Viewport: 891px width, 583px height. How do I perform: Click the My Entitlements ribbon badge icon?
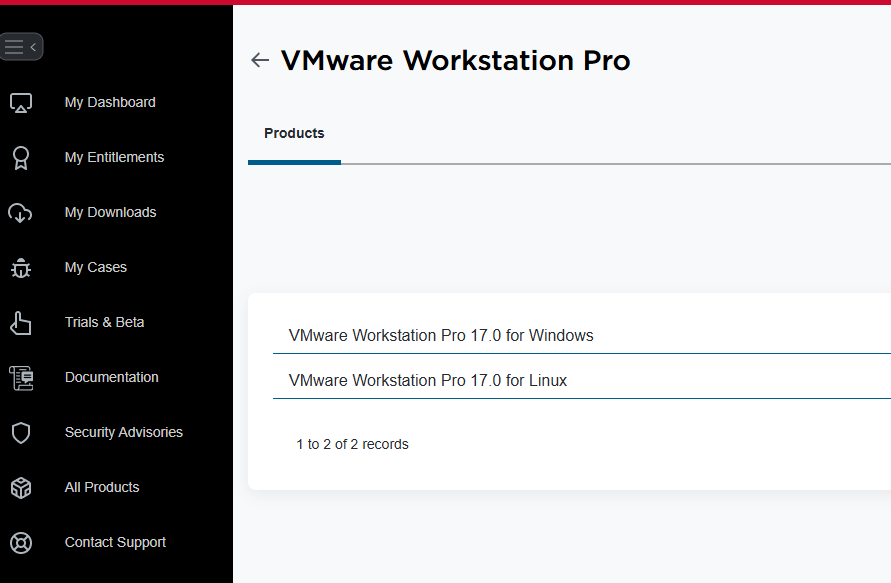[x=21, y=158]
